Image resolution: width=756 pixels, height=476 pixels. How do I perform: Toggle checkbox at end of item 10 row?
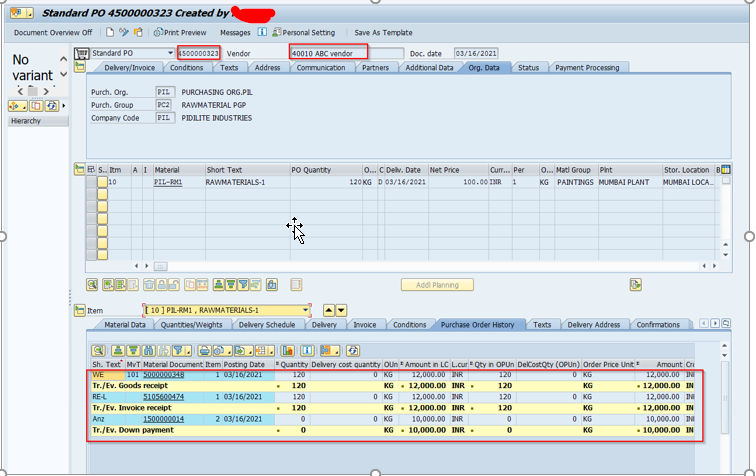tap(726, 181)
